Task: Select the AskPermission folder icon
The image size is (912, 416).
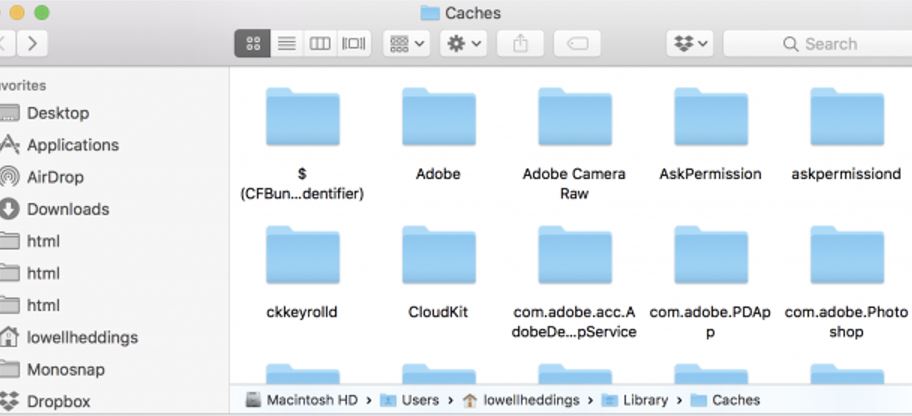Action: point(711,117)
